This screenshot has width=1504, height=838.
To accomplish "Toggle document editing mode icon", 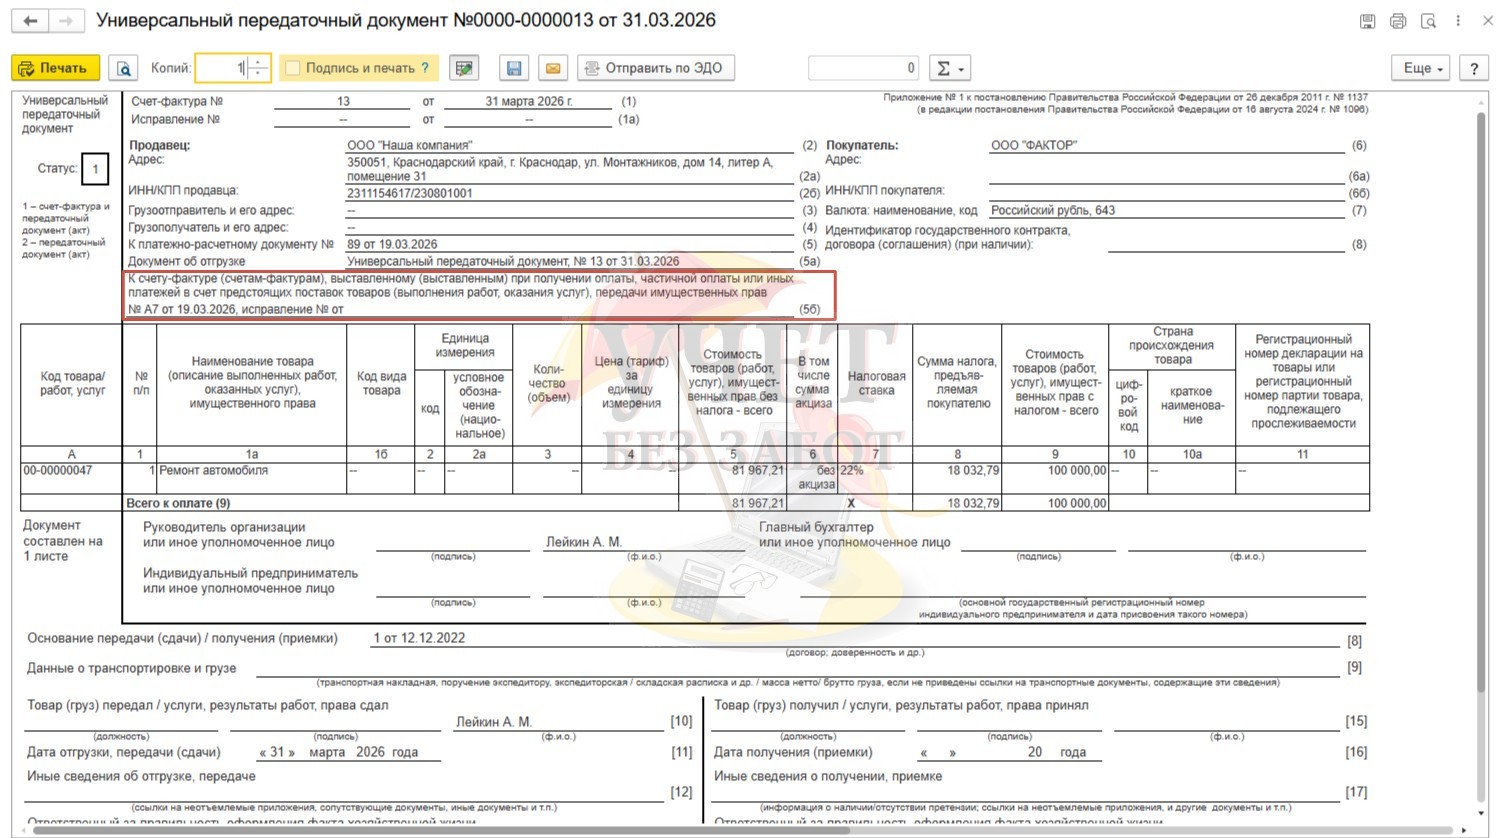I will point(464,68).
